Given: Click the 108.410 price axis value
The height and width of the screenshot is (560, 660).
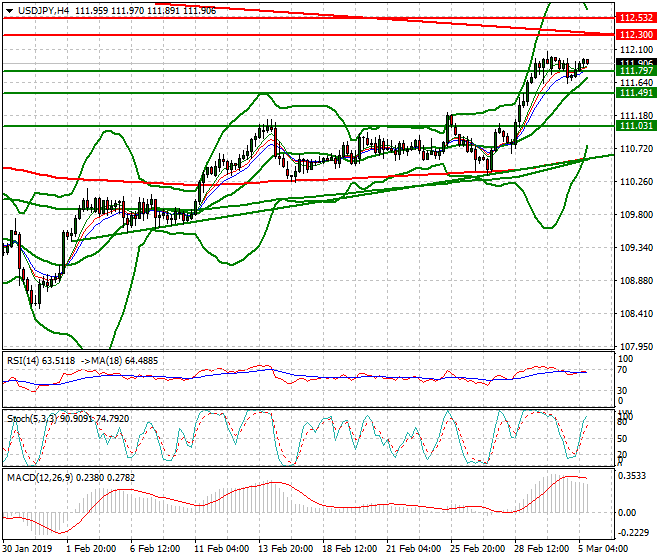Looking at the screenshot, I should 636,313.
